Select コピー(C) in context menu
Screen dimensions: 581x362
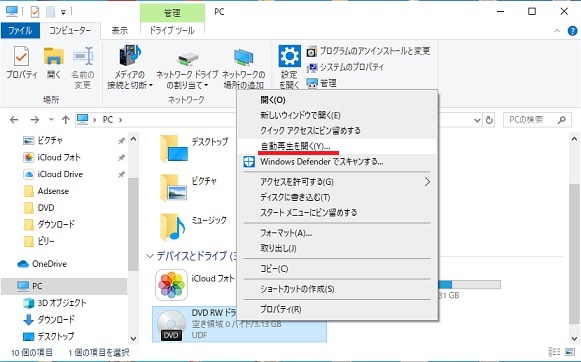[x=337, y=269]
